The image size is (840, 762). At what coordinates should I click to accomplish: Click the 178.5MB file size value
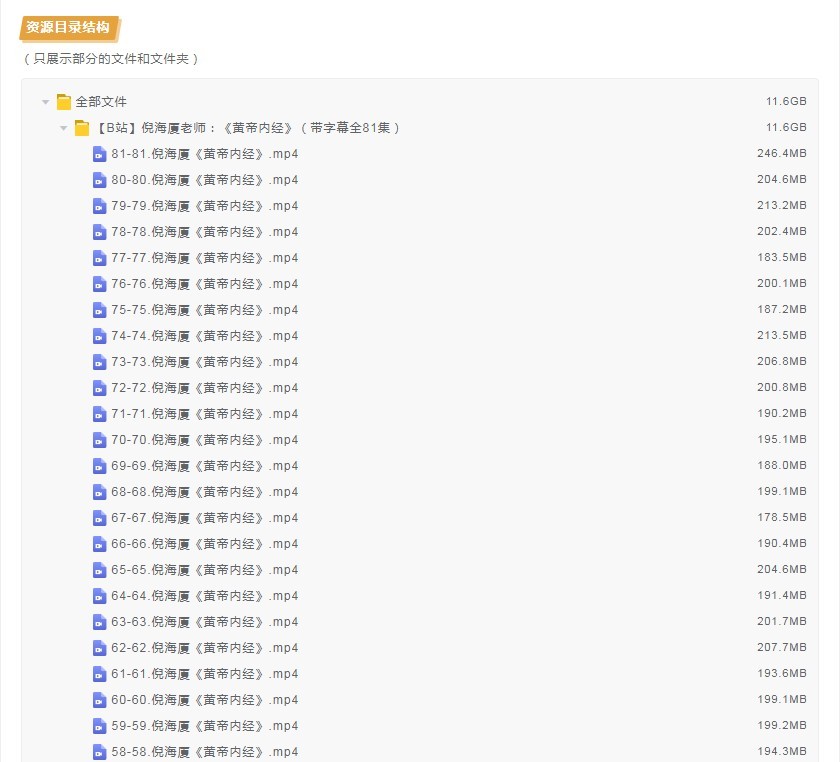click(x=782, y=518)
